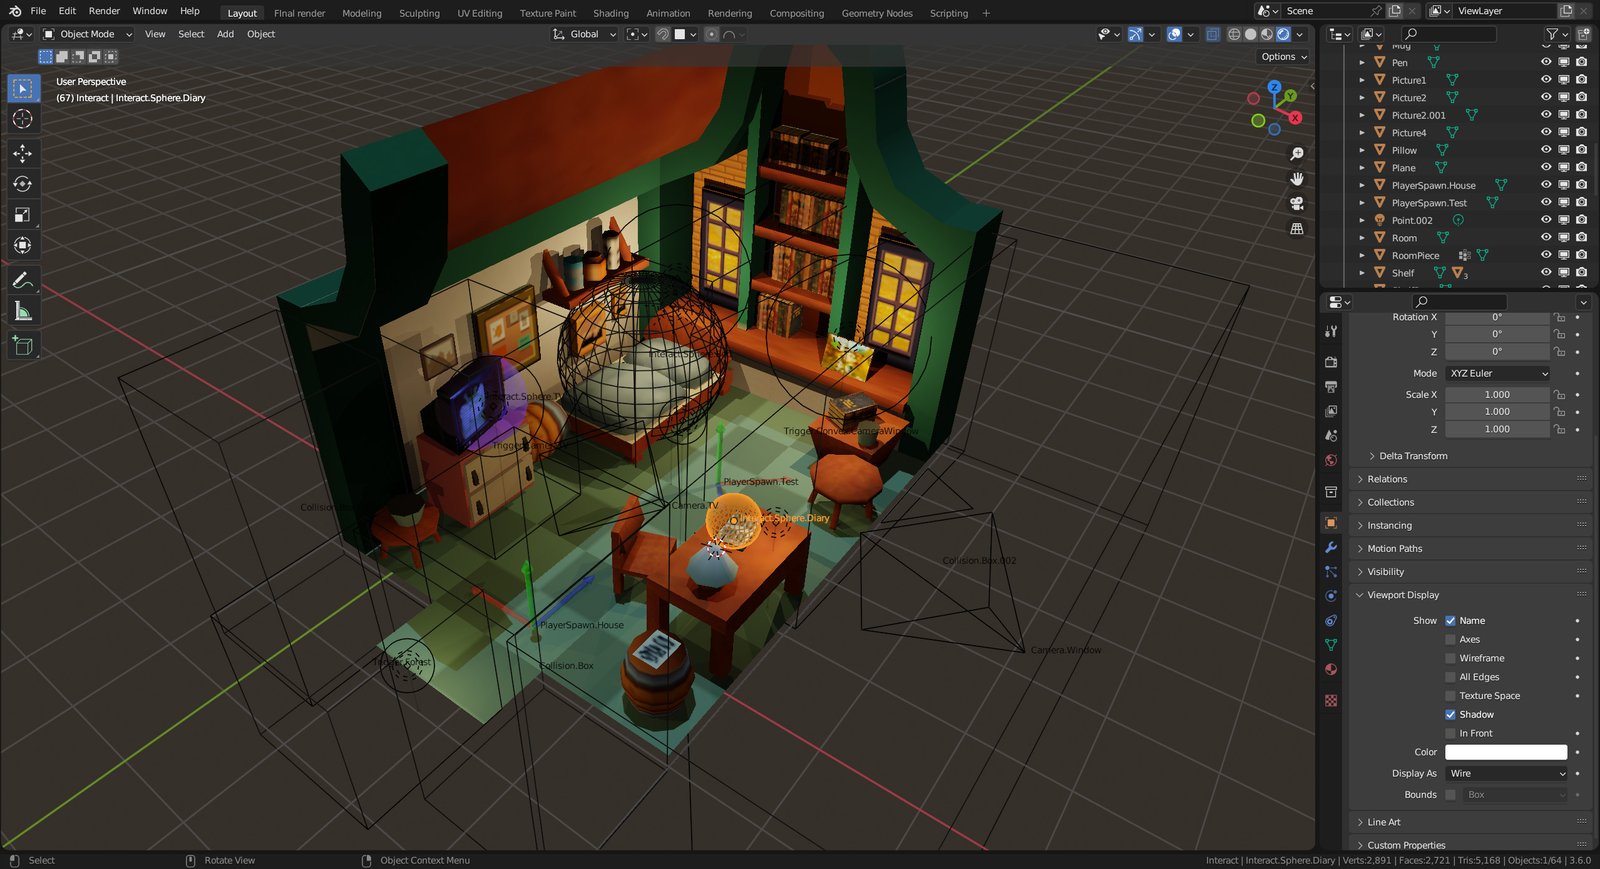The width and height of the screenshot is (1600, 869).
Task: Open the Render menu
Action: (x=104, y=11)
